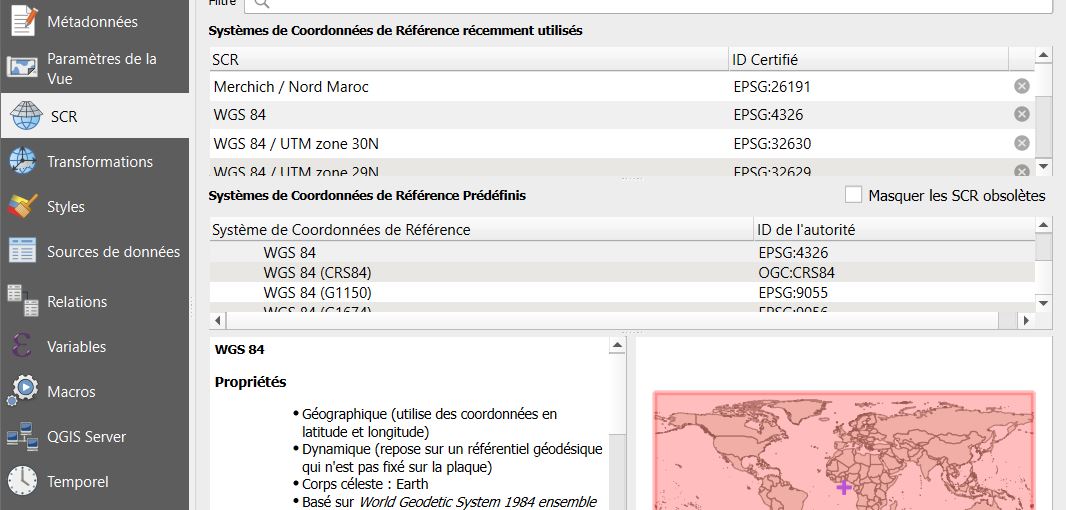Click the search magnifier icon in filter
This screenshot has width=1066, height=510.
click(x=261, y=3)
